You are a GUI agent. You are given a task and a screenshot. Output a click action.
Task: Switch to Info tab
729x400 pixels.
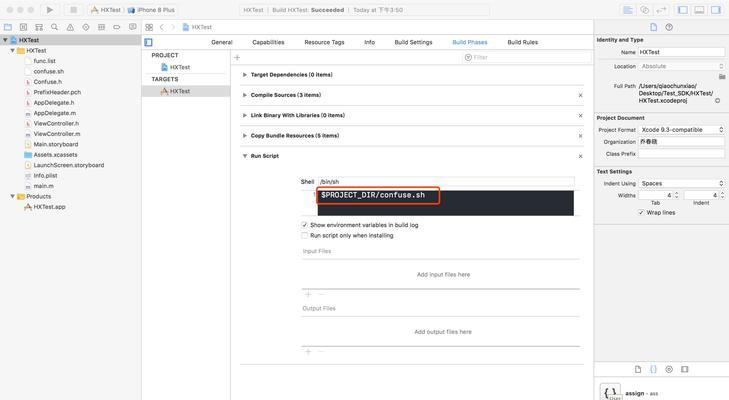(x=370, y=42)
